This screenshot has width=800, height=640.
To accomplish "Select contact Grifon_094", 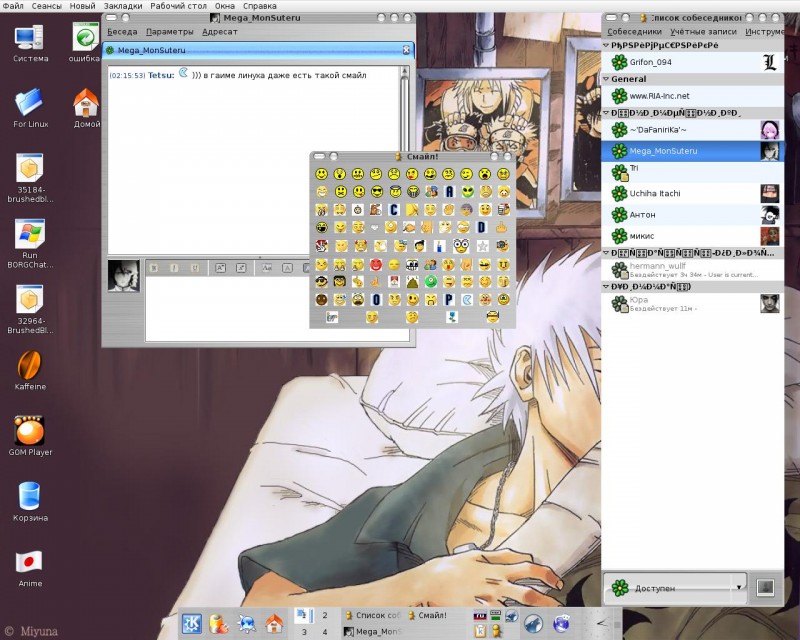I will (x=692, y=62).
